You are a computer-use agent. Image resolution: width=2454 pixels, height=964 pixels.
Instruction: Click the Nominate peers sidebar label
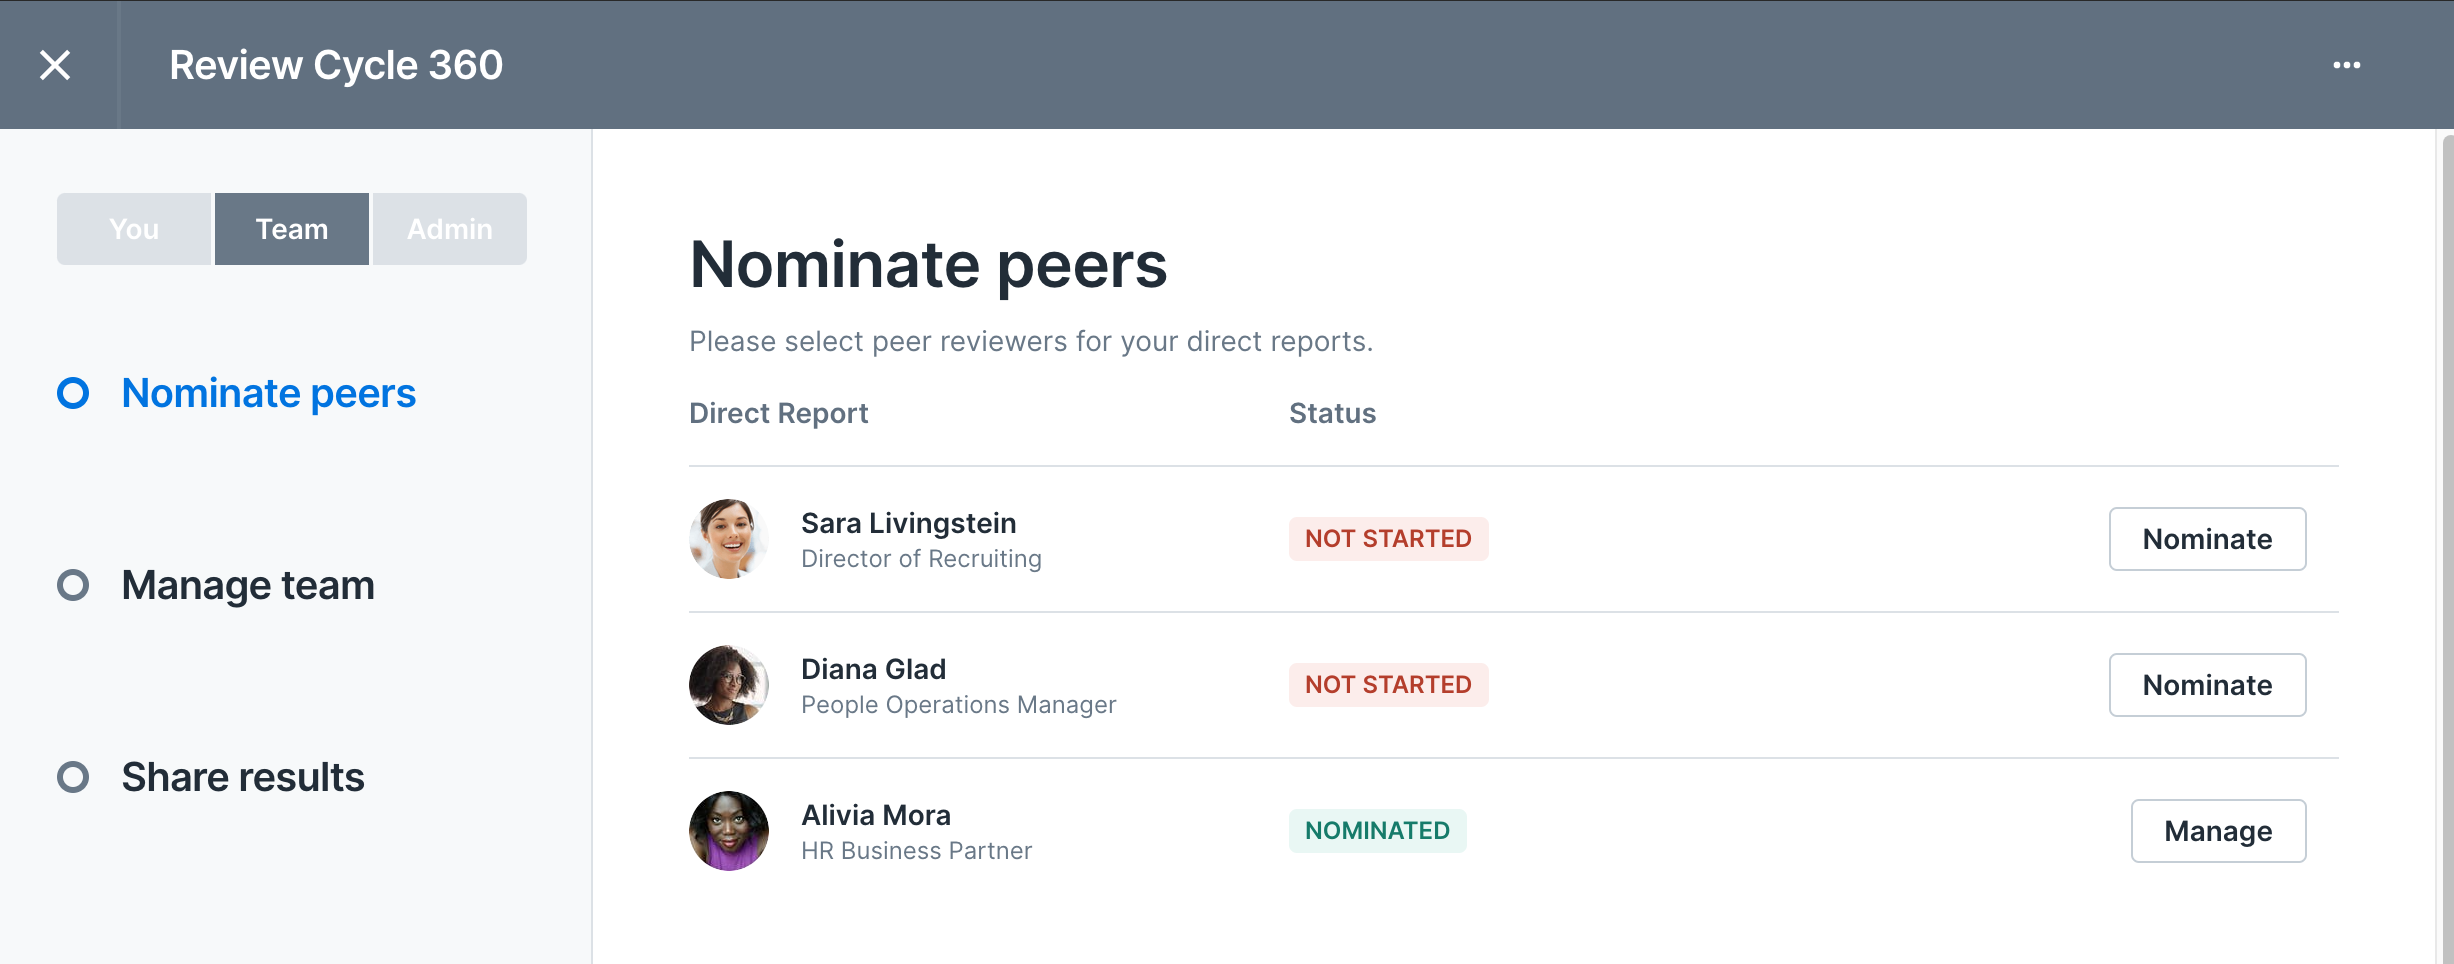point(269,393)
